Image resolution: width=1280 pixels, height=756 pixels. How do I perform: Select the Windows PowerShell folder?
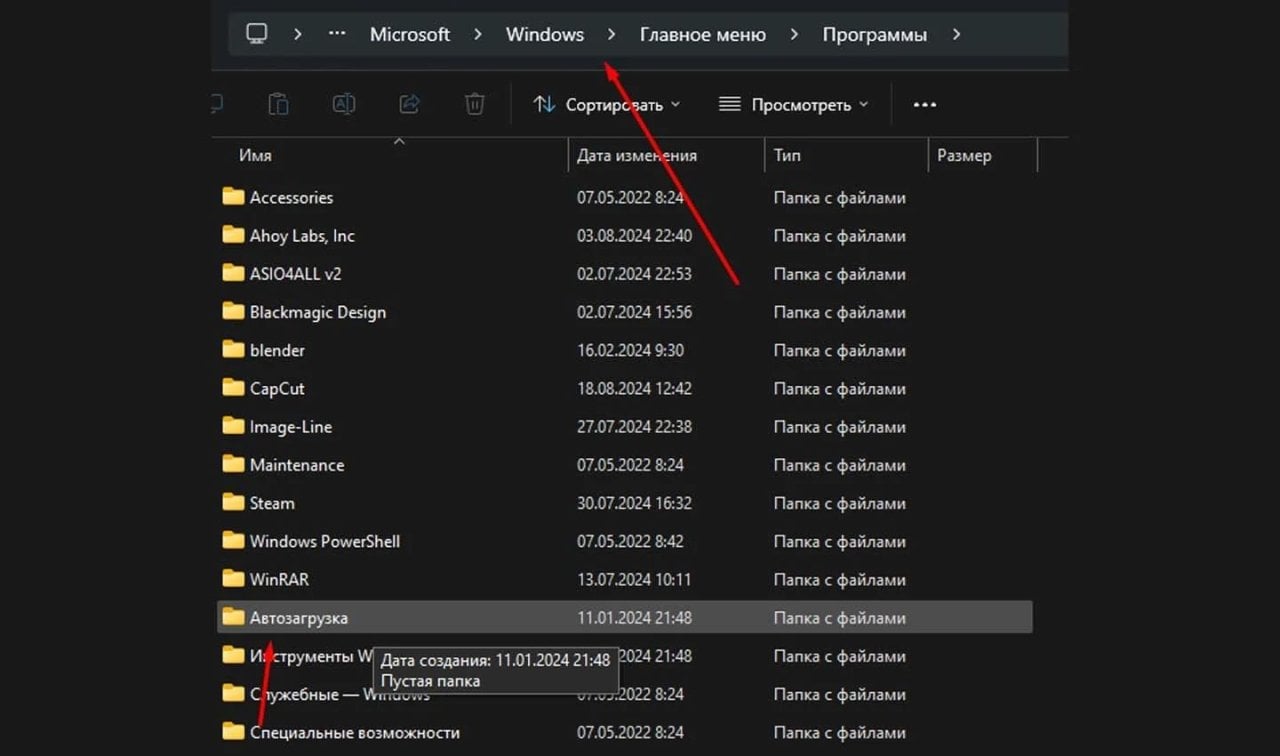[x=324, y=541]
